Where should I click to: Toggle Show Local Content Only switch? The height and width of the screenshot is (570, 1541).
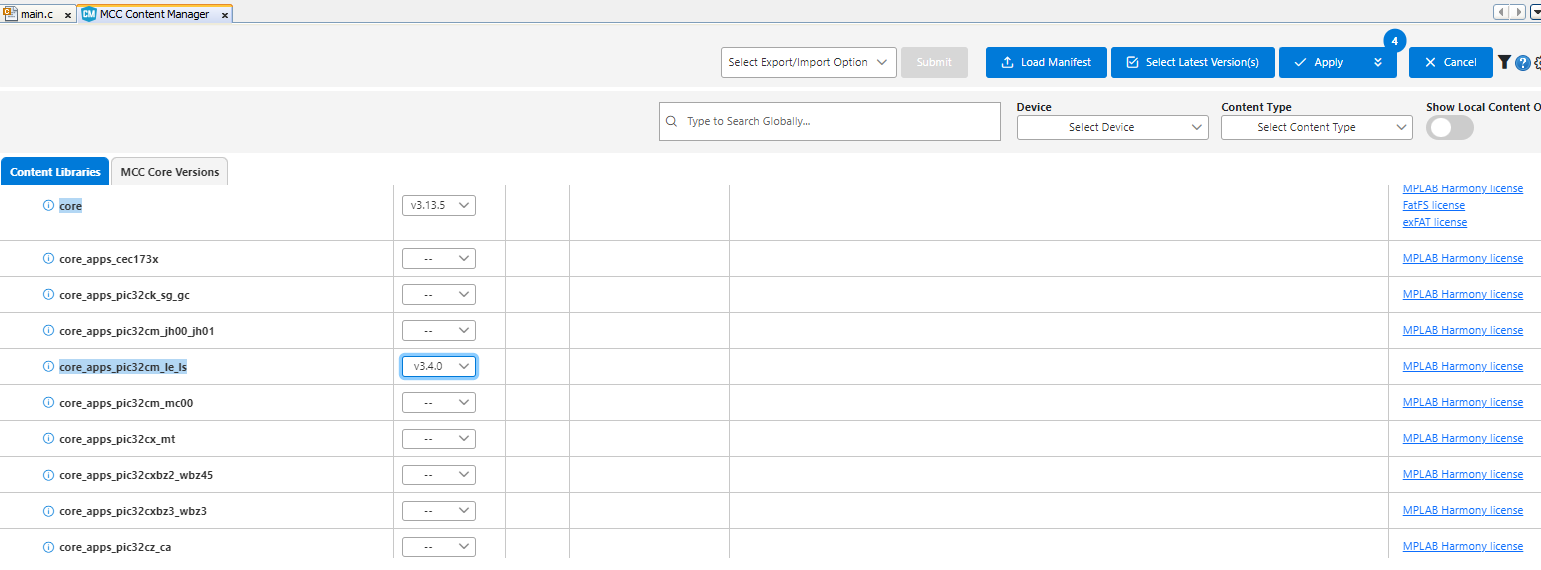point(1449,128)
